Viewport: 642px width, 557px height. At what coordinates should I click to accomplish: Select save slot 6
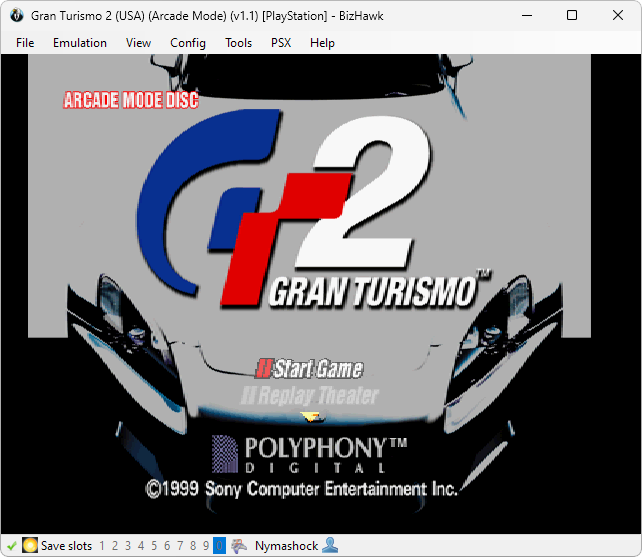click(x=167, y=546)
